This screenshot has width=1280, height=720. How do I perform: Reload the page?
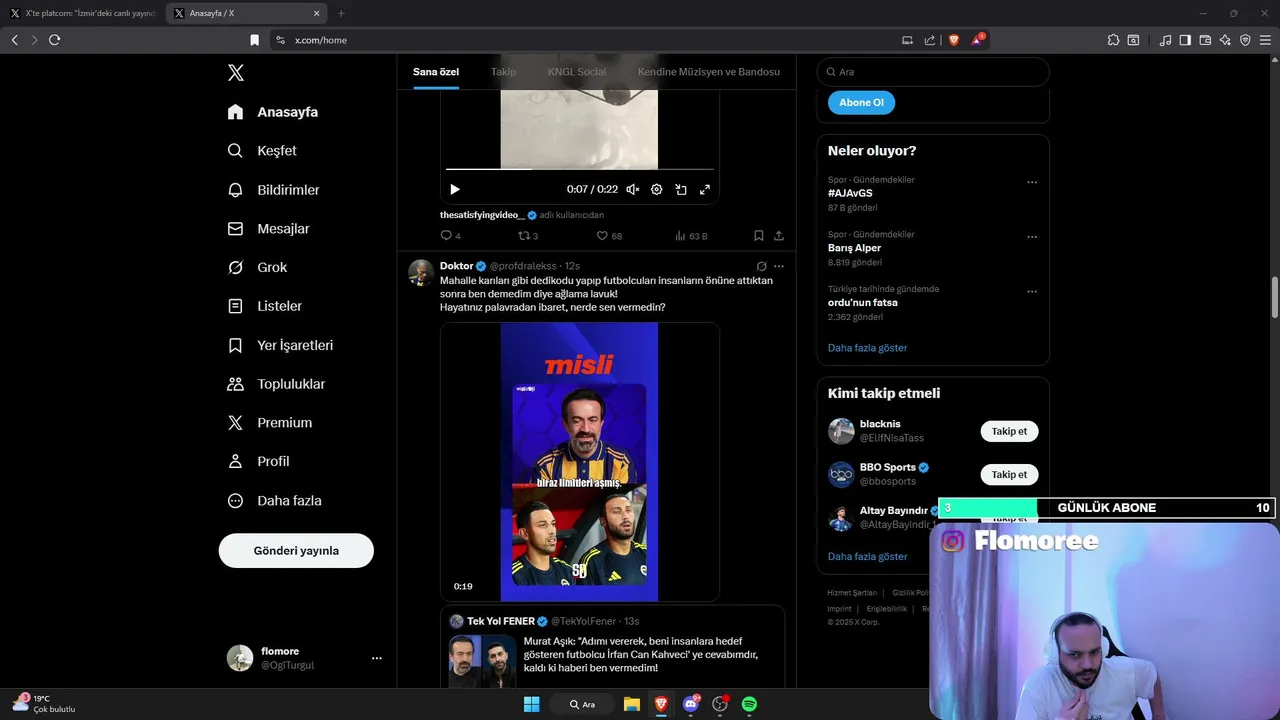pyautogui.click(x=54, y=40)
